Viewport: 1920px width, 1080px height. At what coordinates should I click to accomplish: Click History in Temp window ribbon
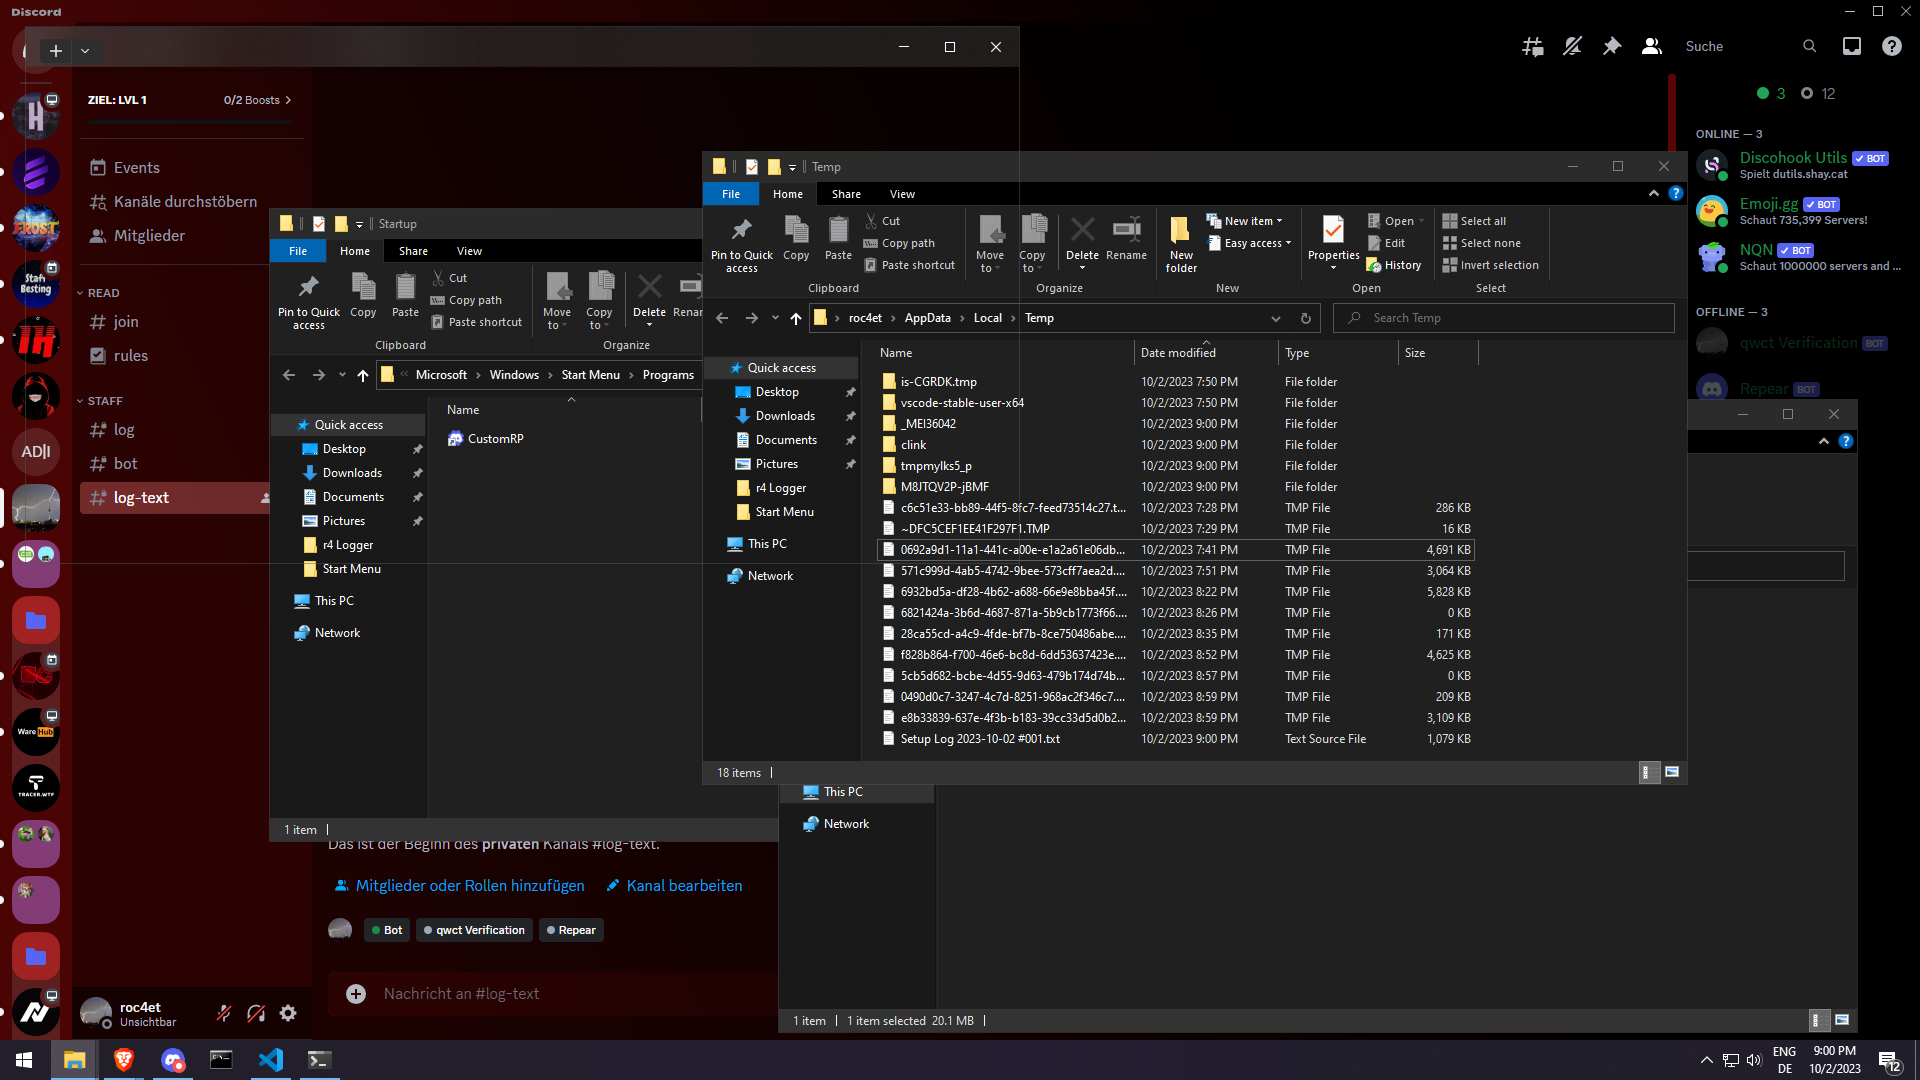pyautogui.click(x=1394, y=265)
